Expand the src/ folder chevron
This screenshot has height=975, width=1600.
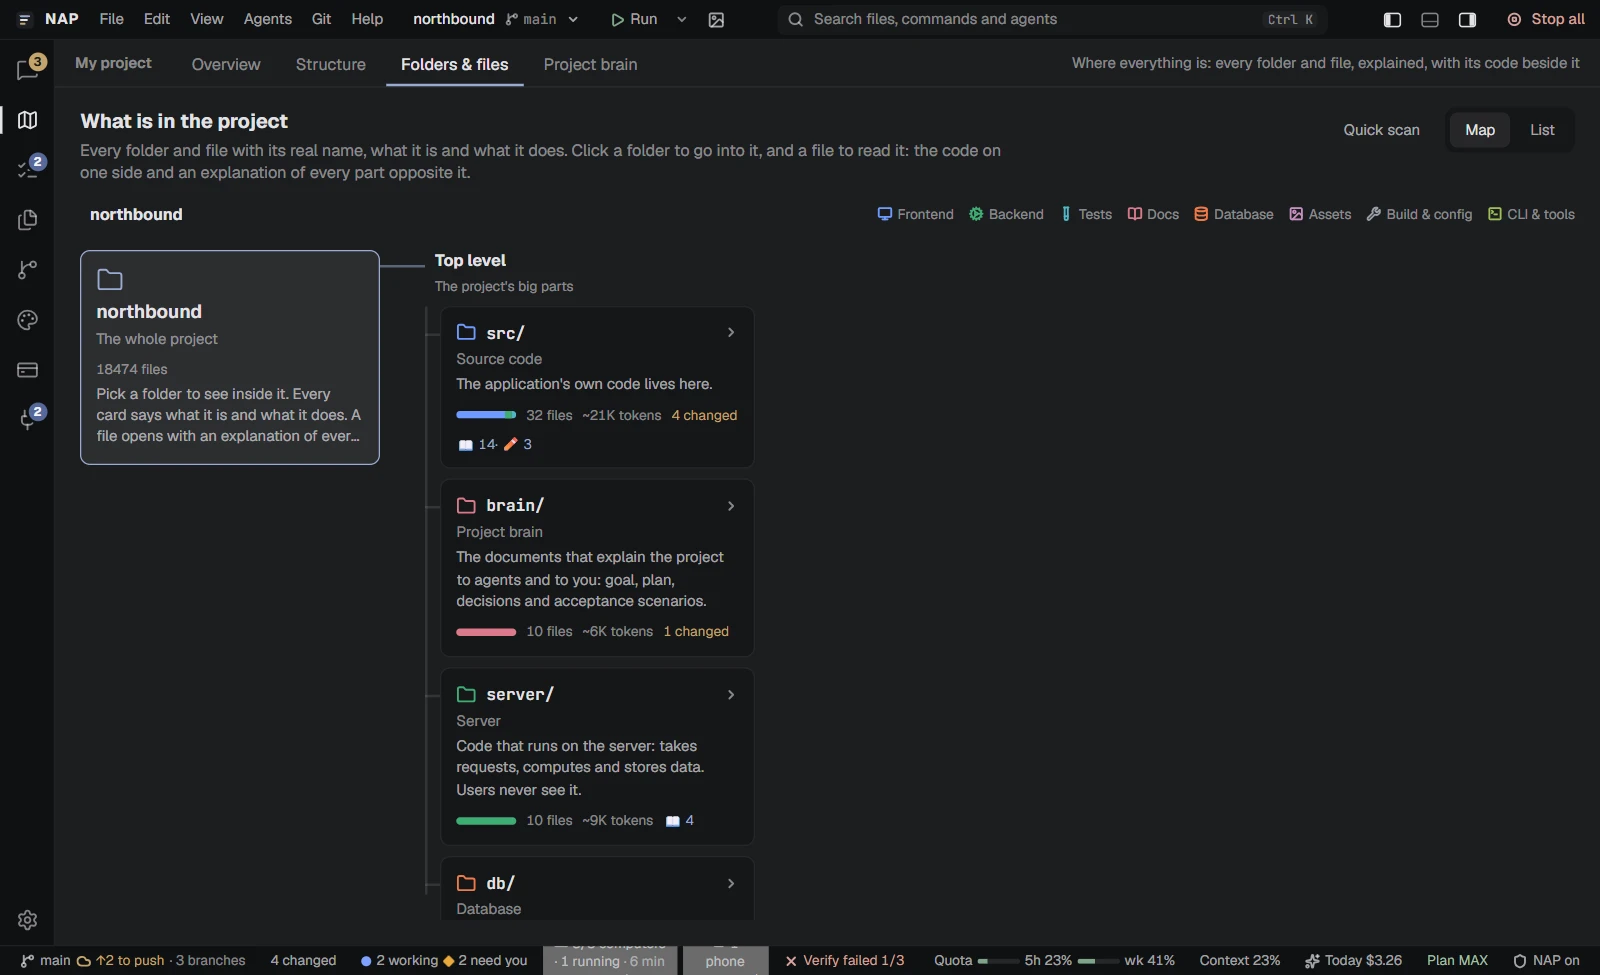pos(731,332)
